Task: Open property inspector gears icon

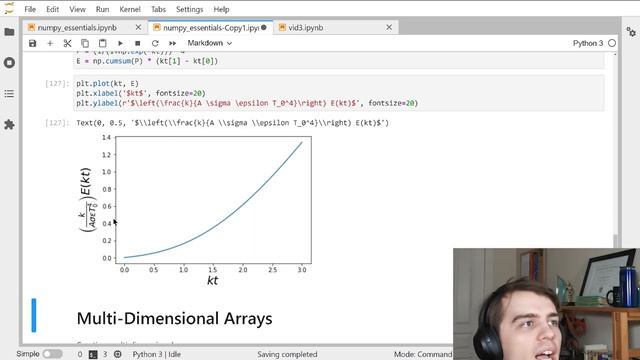Action: [x=631, y=32]
